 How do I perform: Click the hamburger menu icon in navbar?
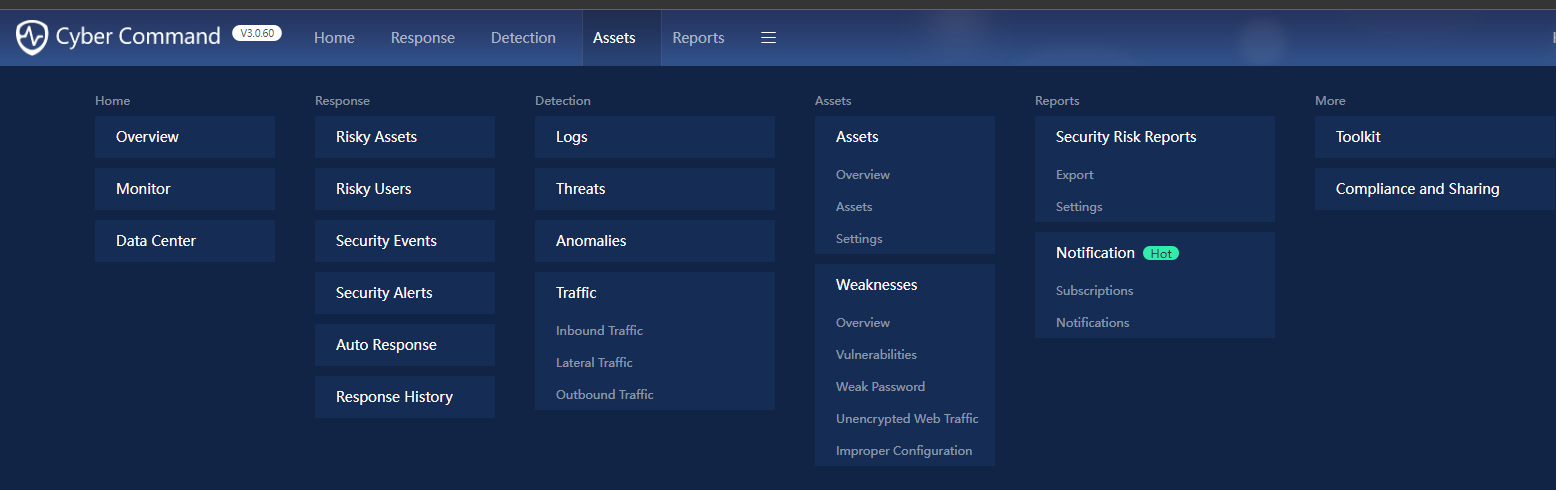768,38
